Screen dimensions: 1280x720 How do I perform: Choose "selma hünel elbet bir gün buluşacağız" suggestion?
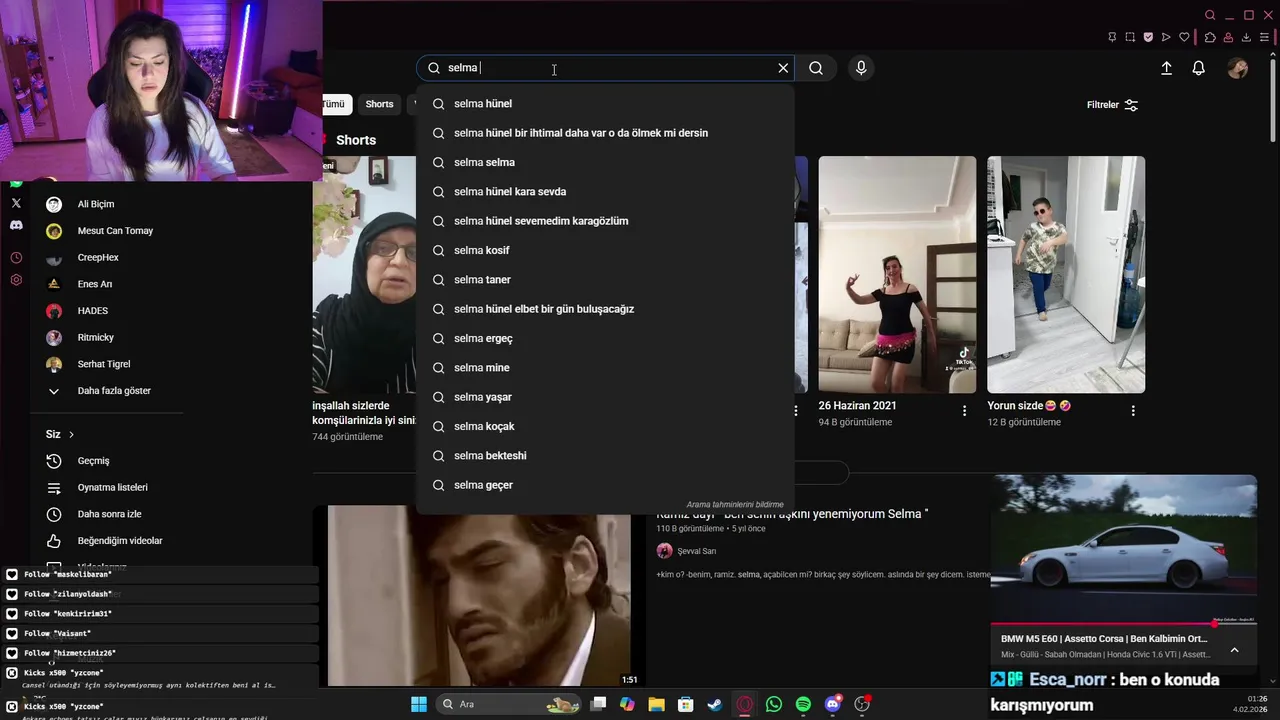coord(605,309)
